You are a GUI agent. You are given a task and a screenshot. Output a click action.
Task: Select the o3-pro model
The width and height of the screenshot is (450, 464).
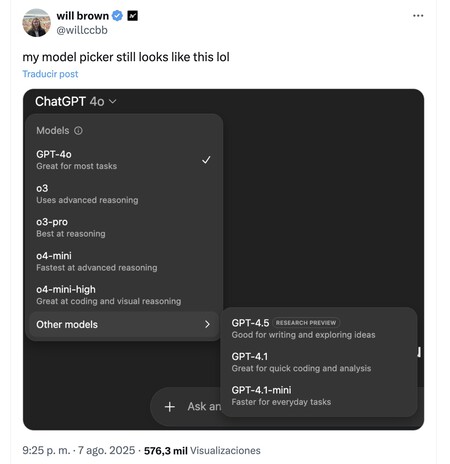[123, 228]
